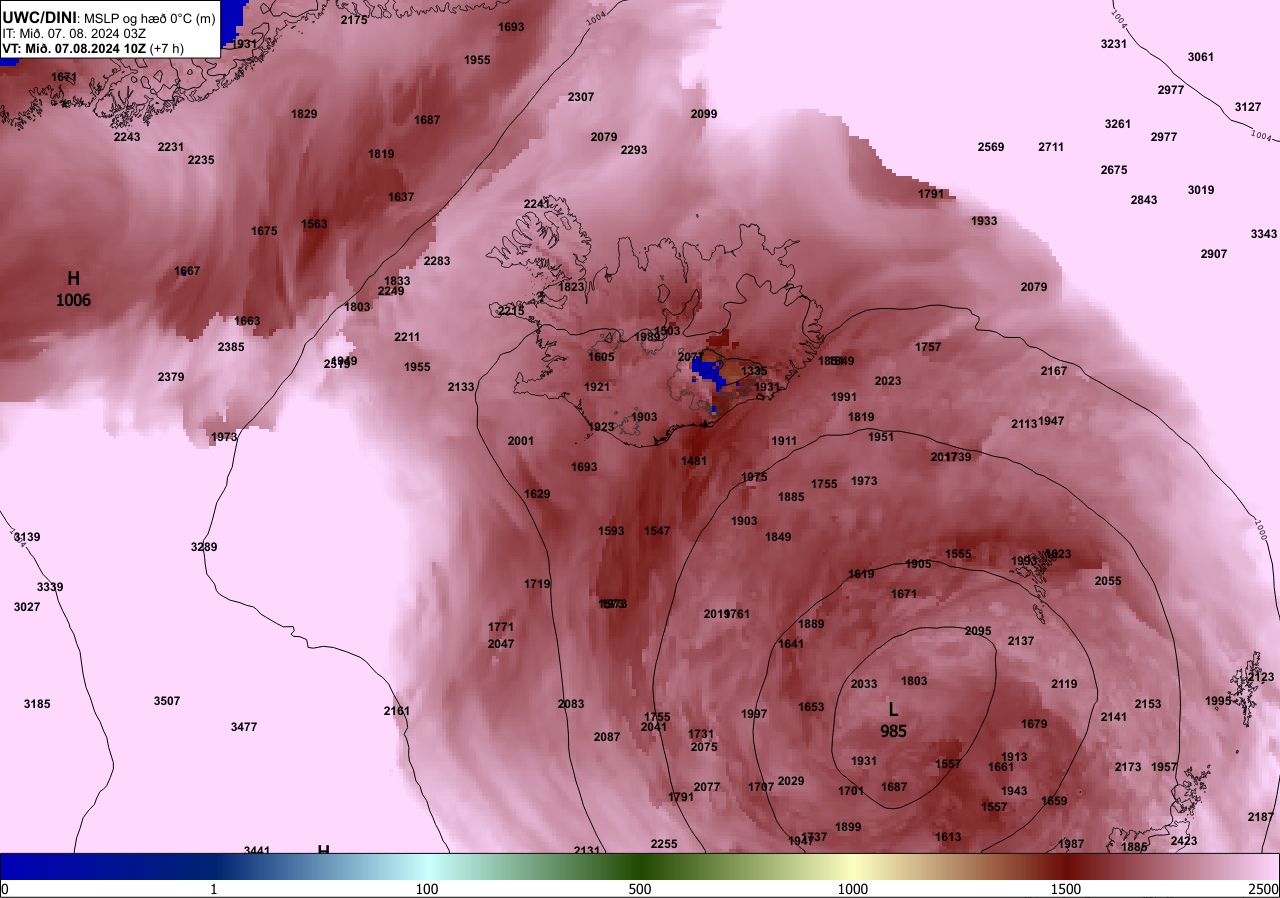This screenshot has height=898, width=1280.
Task: Click the value 1991
Action: [x=844, y=397]
